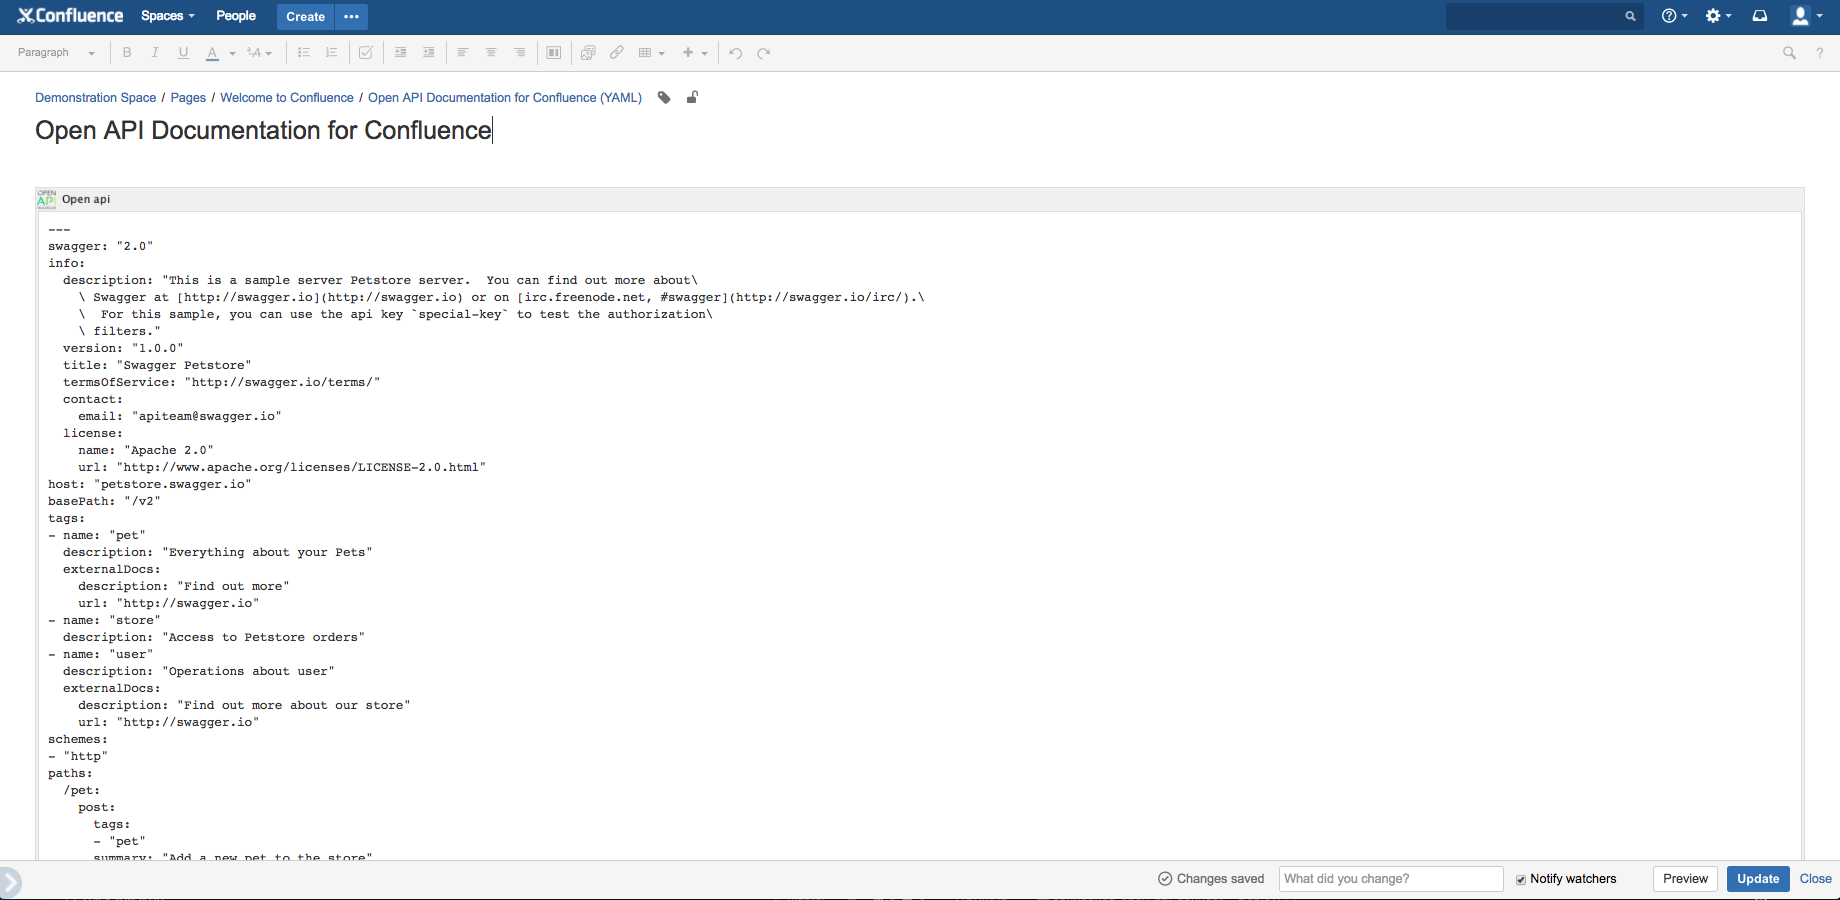1840x900 pixels.
Task: Outdent the current paragraph
Action: [401, 53]
